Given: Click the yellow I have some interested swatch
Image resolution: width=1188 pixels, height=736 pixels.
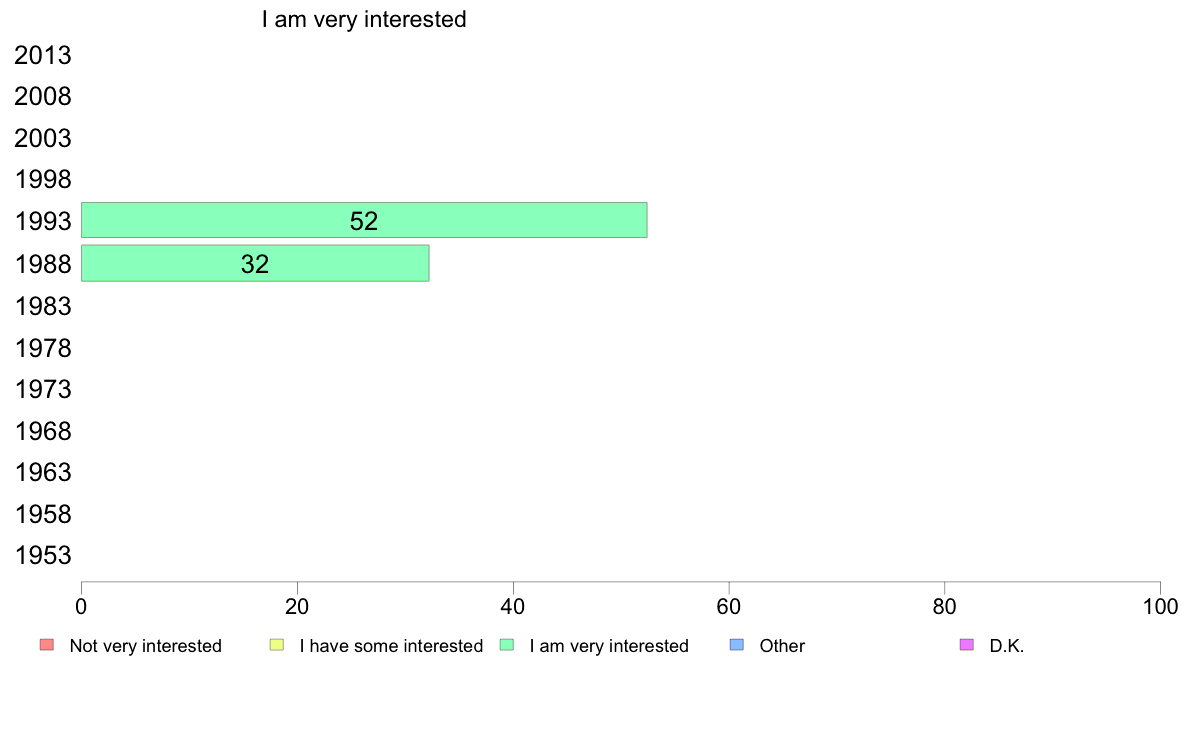Looking at the screenshot, I should 277,645.
